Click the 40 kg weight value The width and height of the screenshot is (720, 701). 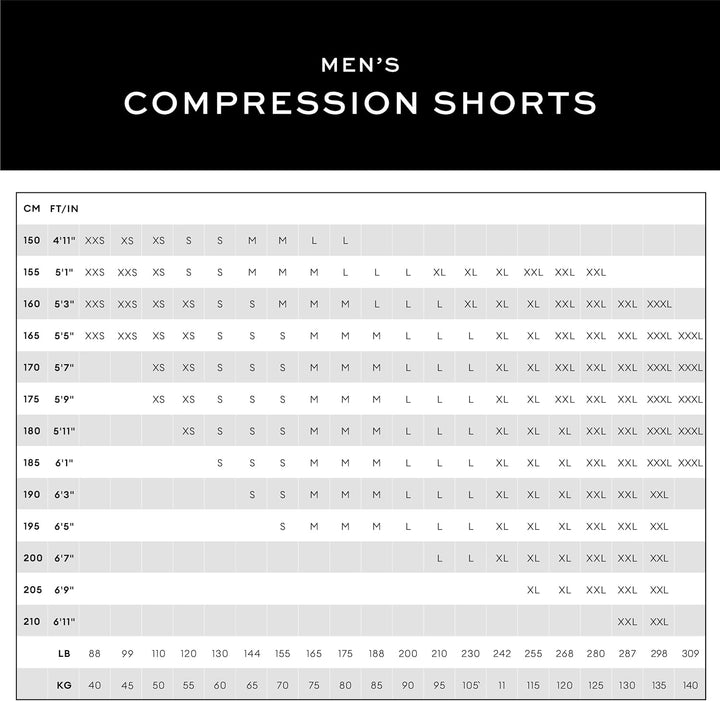pos(95,685)
